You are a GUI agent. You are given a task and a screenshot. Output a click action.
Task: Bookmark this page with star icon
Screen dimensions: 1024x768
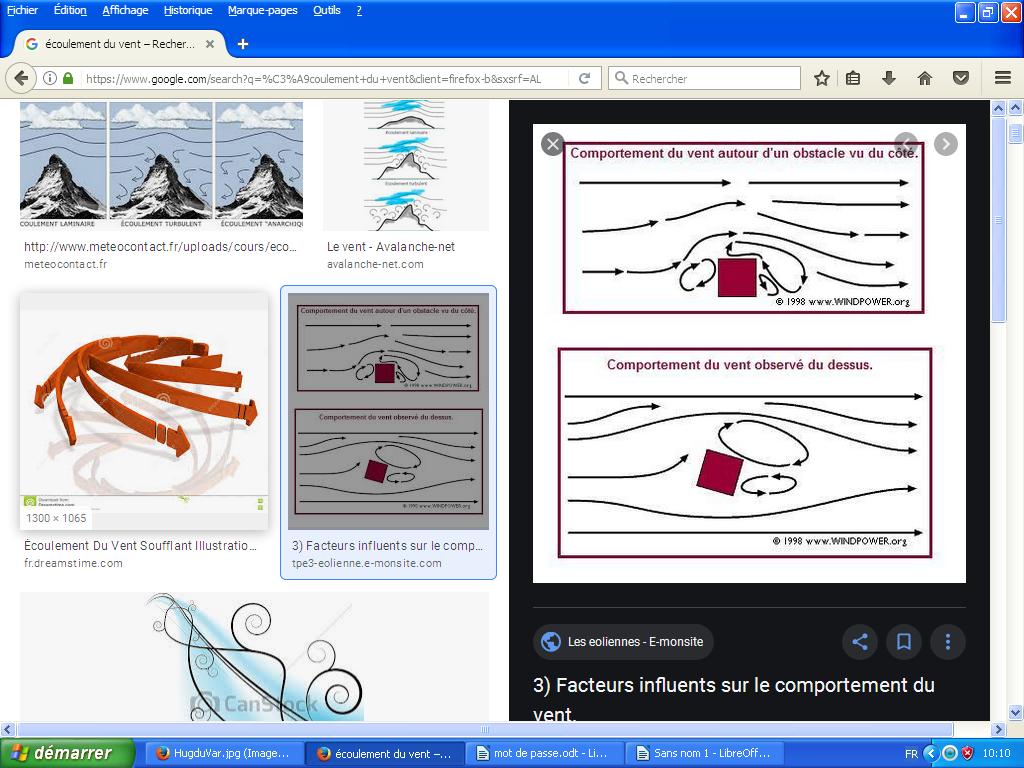point(821,78)
